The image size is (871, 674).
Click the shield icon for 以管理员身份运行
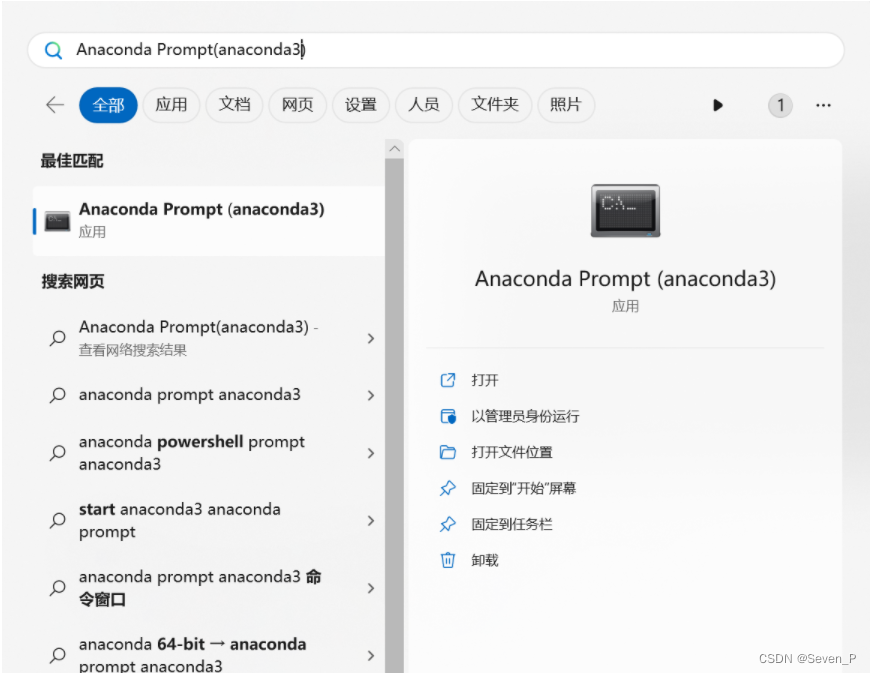pyautogui.click(x=448, y=416)
